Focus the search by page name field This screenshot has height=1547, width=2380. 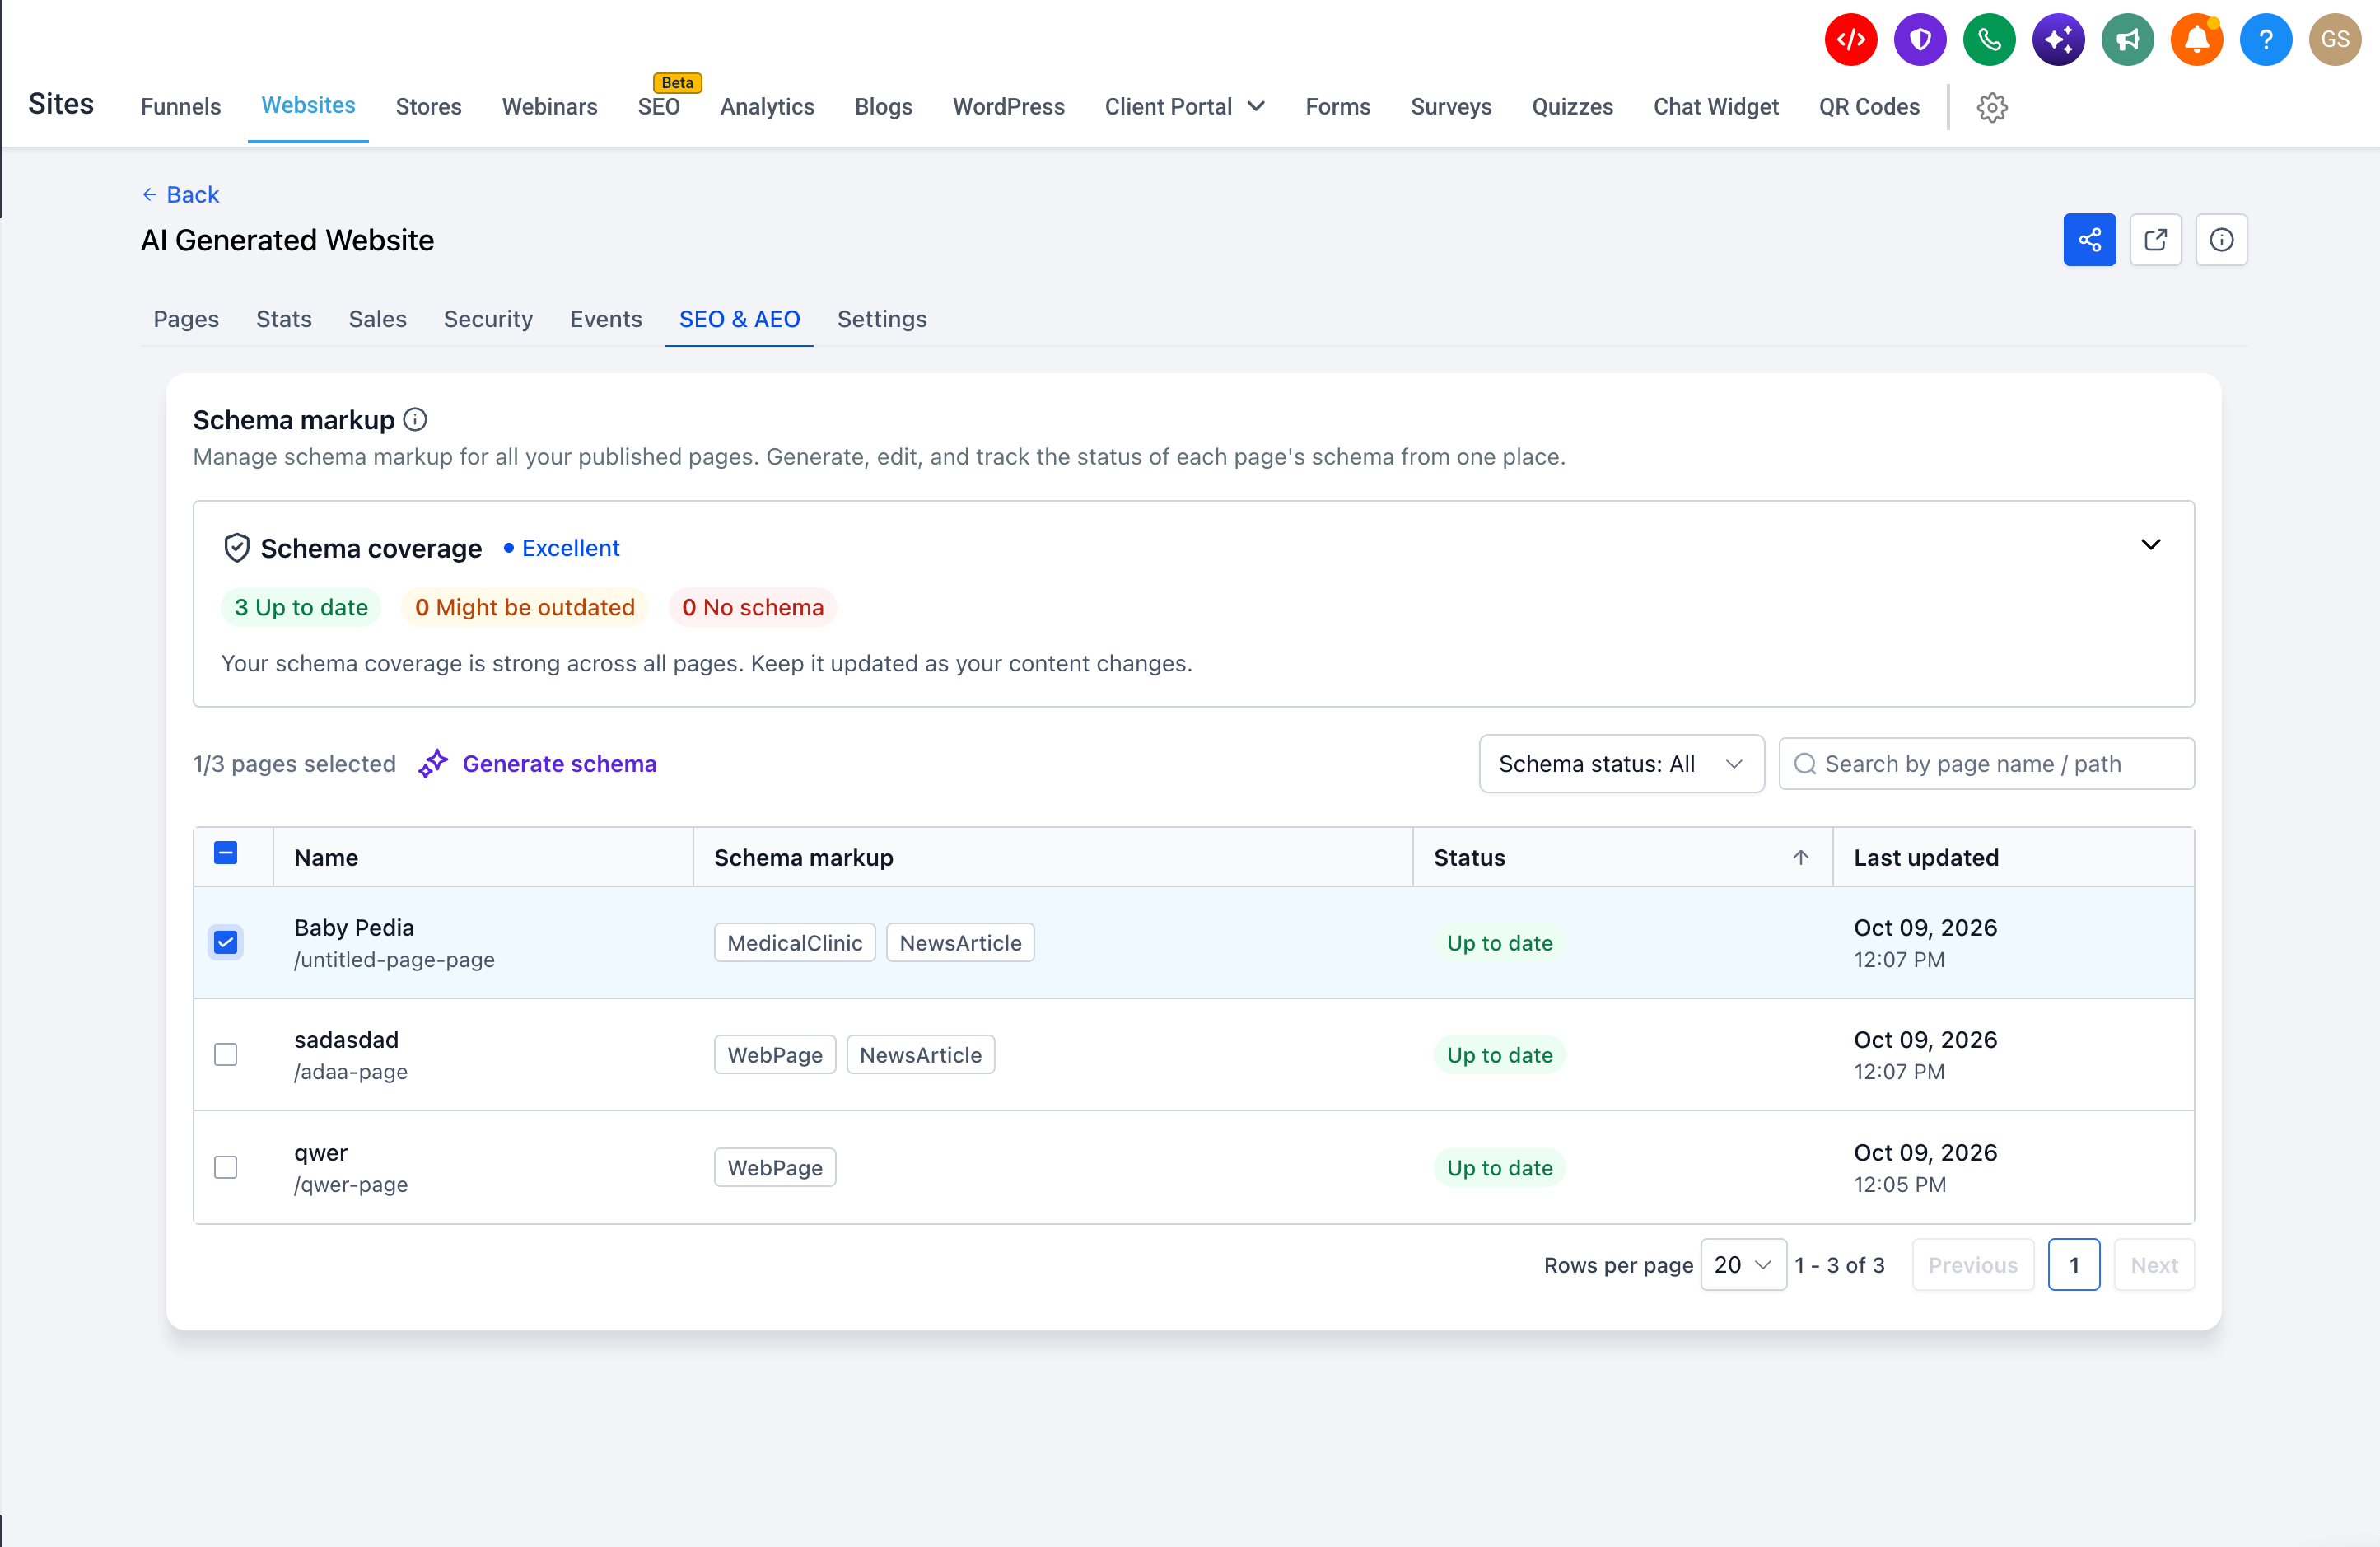[1986, 764]
